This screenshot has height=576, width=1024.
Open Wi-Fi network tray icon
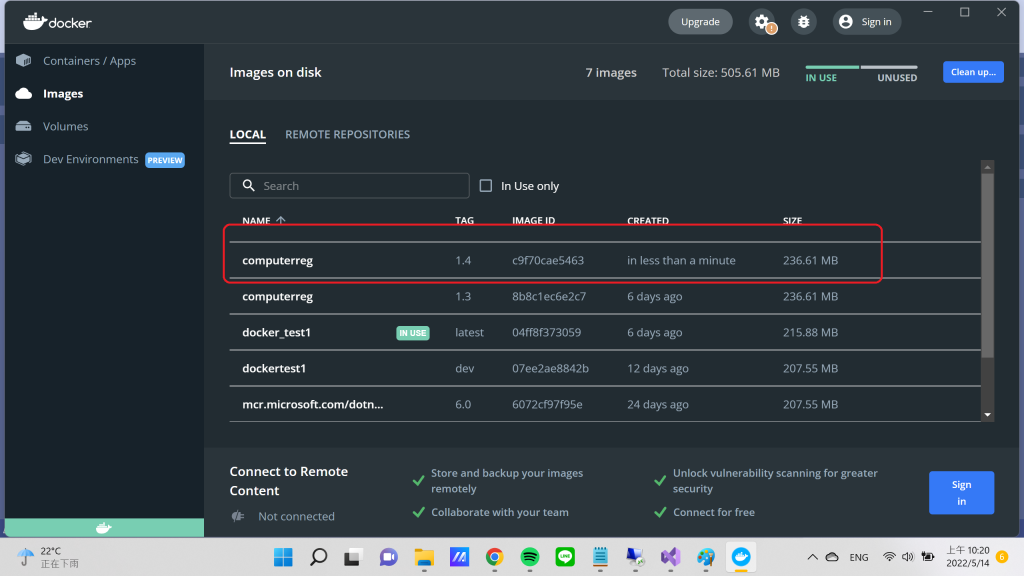(x=889, y=557)
